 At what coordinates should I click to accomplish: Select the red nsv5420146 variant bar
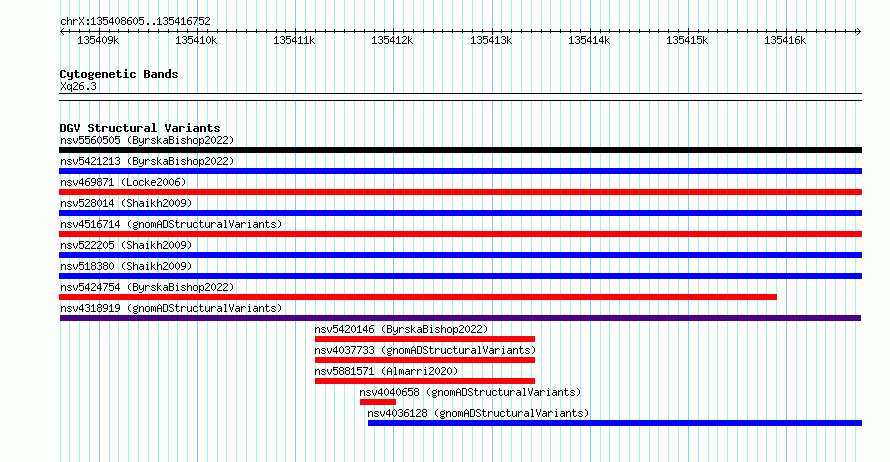(425, 339)
